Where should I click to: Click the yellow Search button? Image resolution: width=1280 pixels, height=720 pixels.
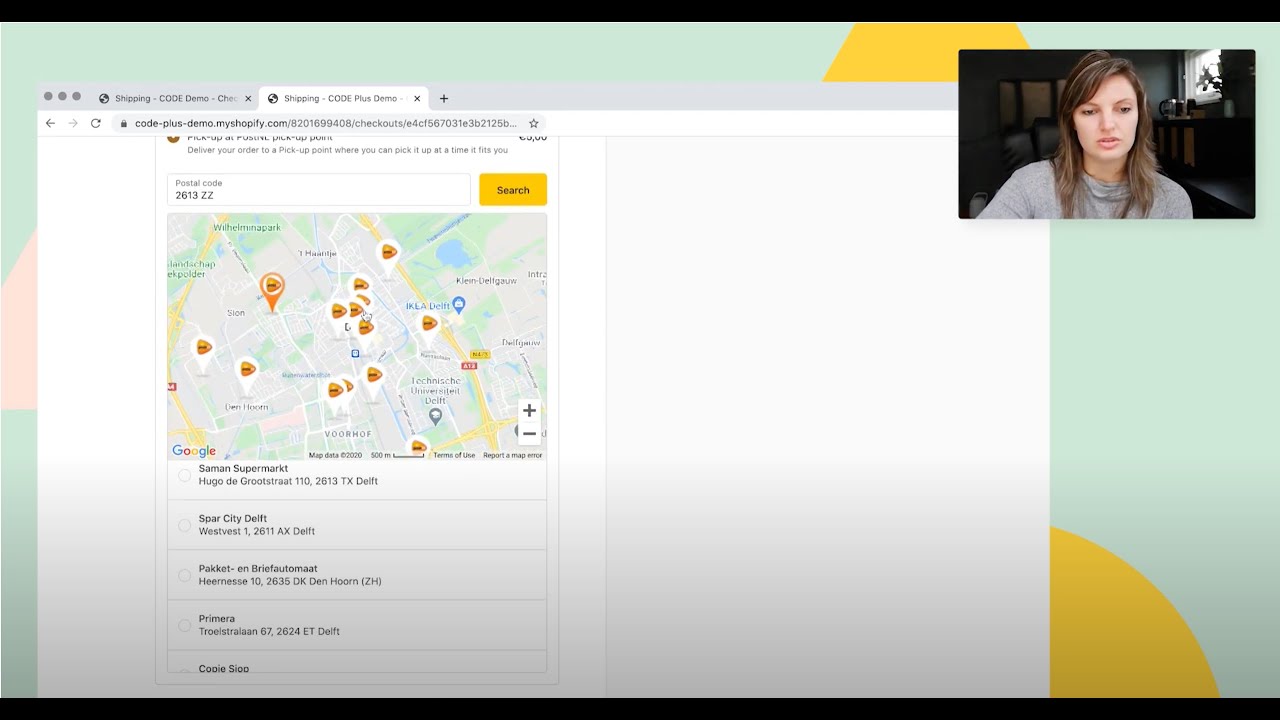512,189
